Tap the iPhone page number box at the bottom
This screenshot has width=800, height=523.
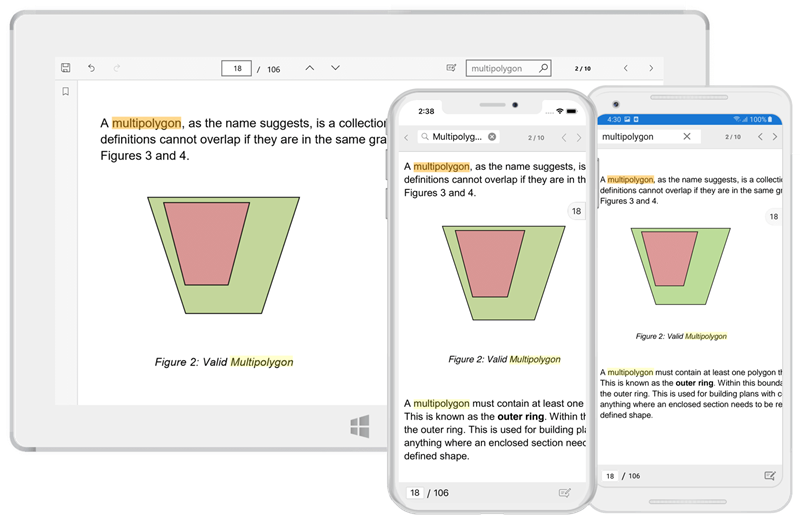point(413,492)
